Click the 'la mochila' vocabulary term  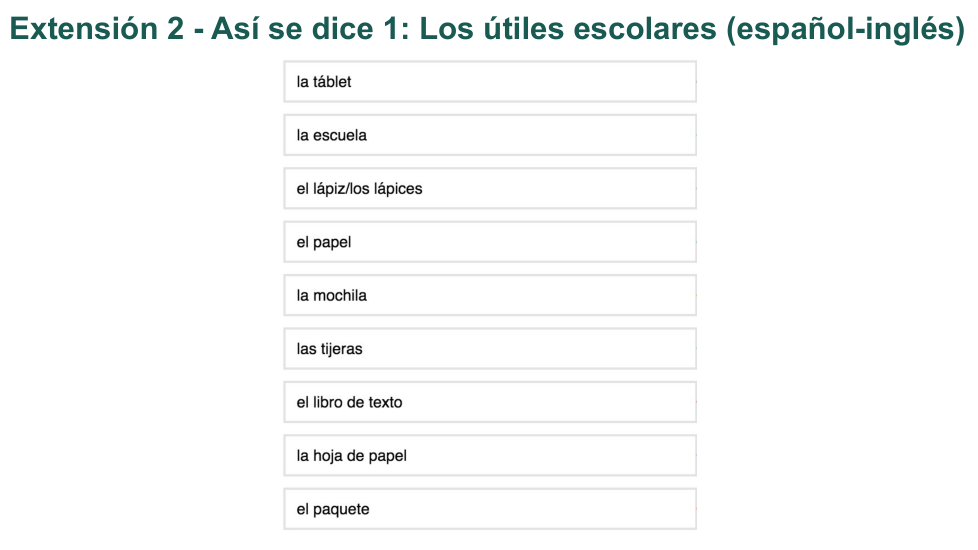pos(332,296)
